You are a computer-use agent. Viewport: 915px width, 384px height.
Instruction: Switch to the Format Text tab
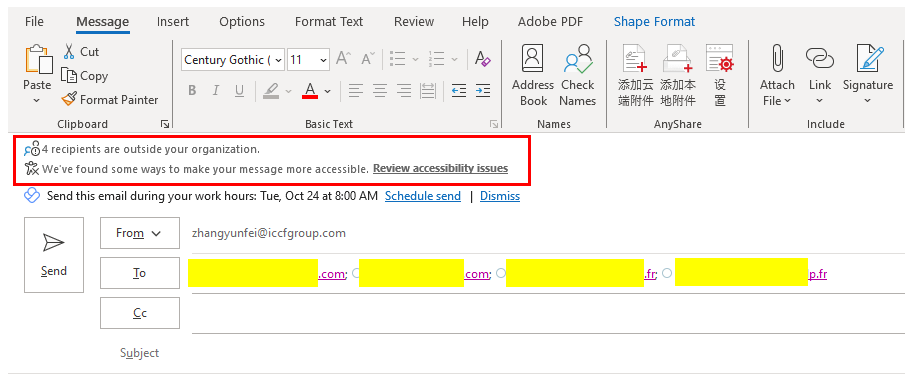pos(329,22)
